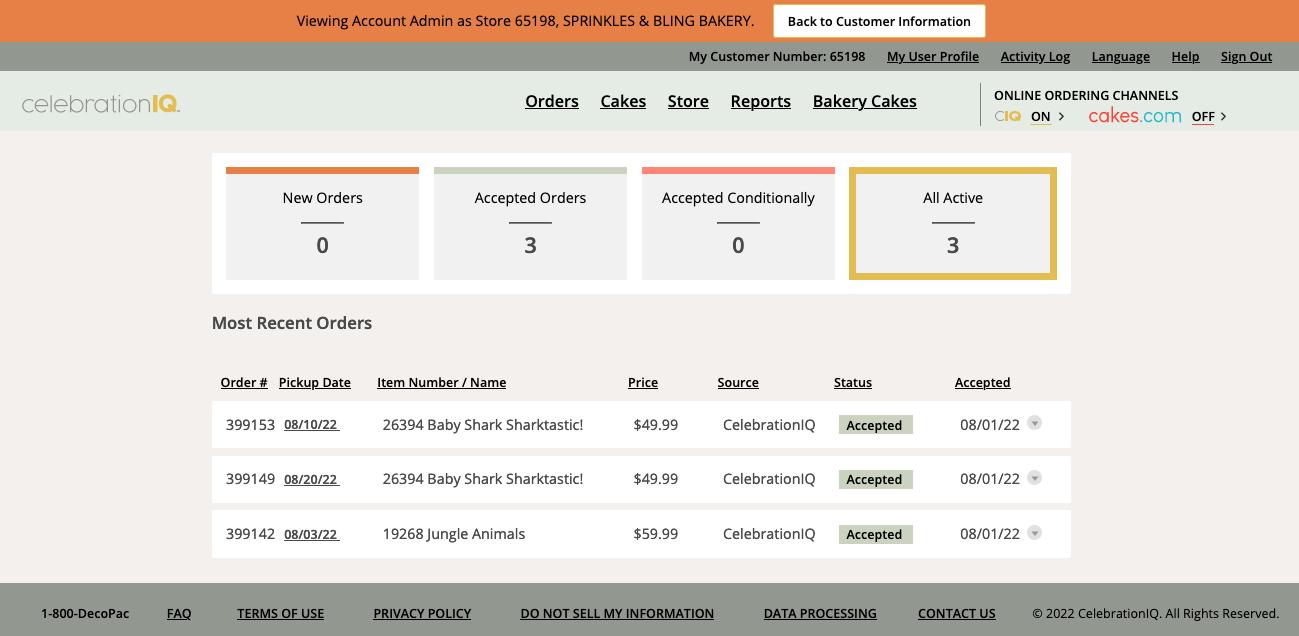
Task: Select the New Orders card
Action: coord(322,223)
